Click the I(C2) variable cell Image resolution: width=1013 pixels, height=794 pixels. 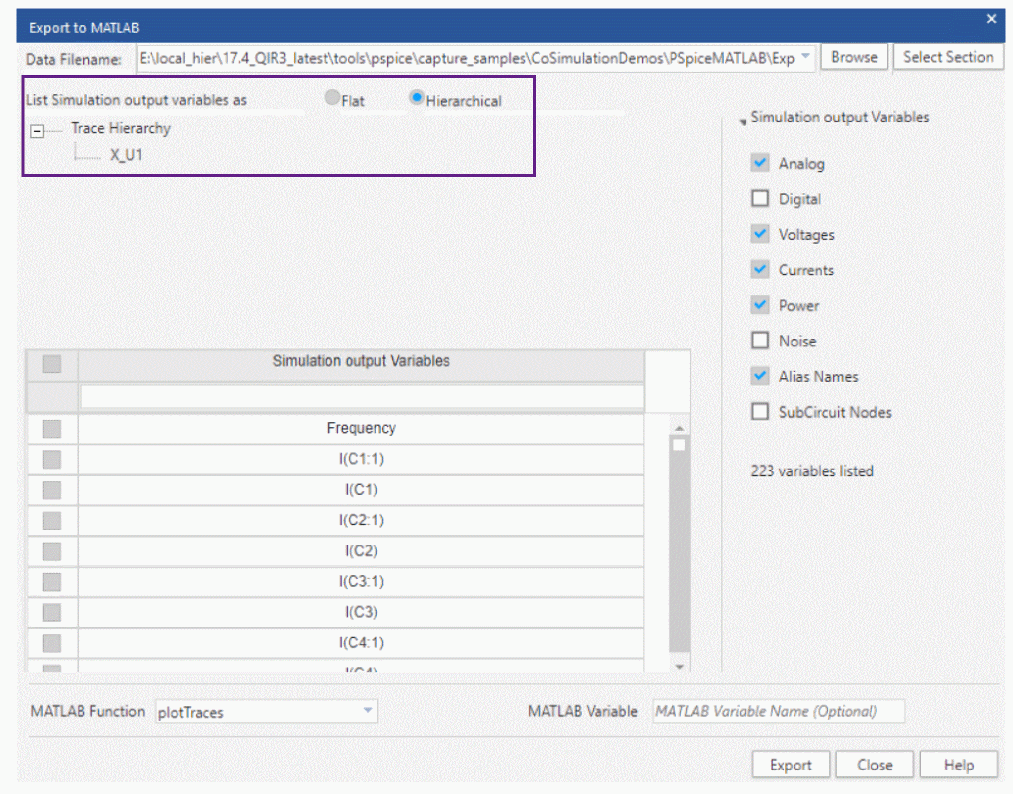pyautogui.click(x=361, y=551)
